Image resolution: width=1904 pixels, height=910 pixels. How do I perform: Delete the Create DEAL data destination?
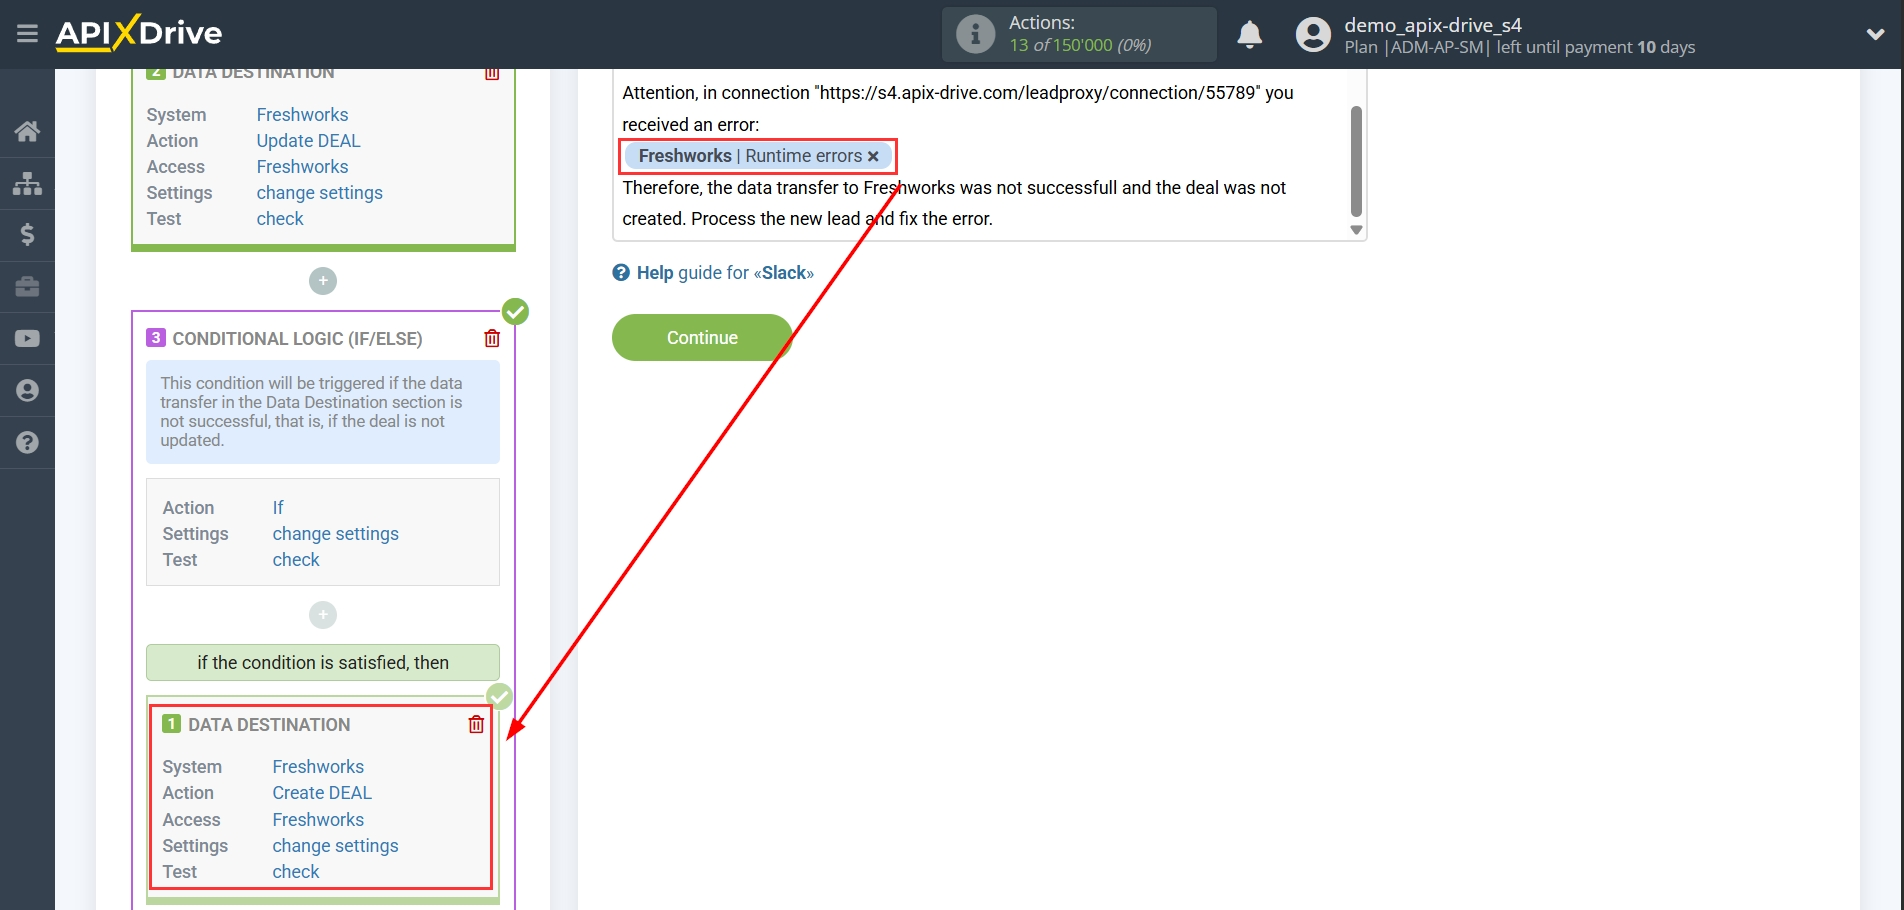pyautogui.click(x=476, y=724)
